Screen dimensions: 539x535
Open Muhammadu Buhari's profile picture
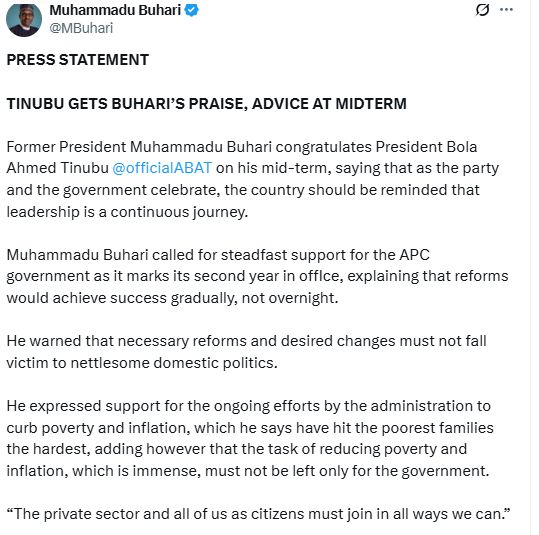coord(24,19)
